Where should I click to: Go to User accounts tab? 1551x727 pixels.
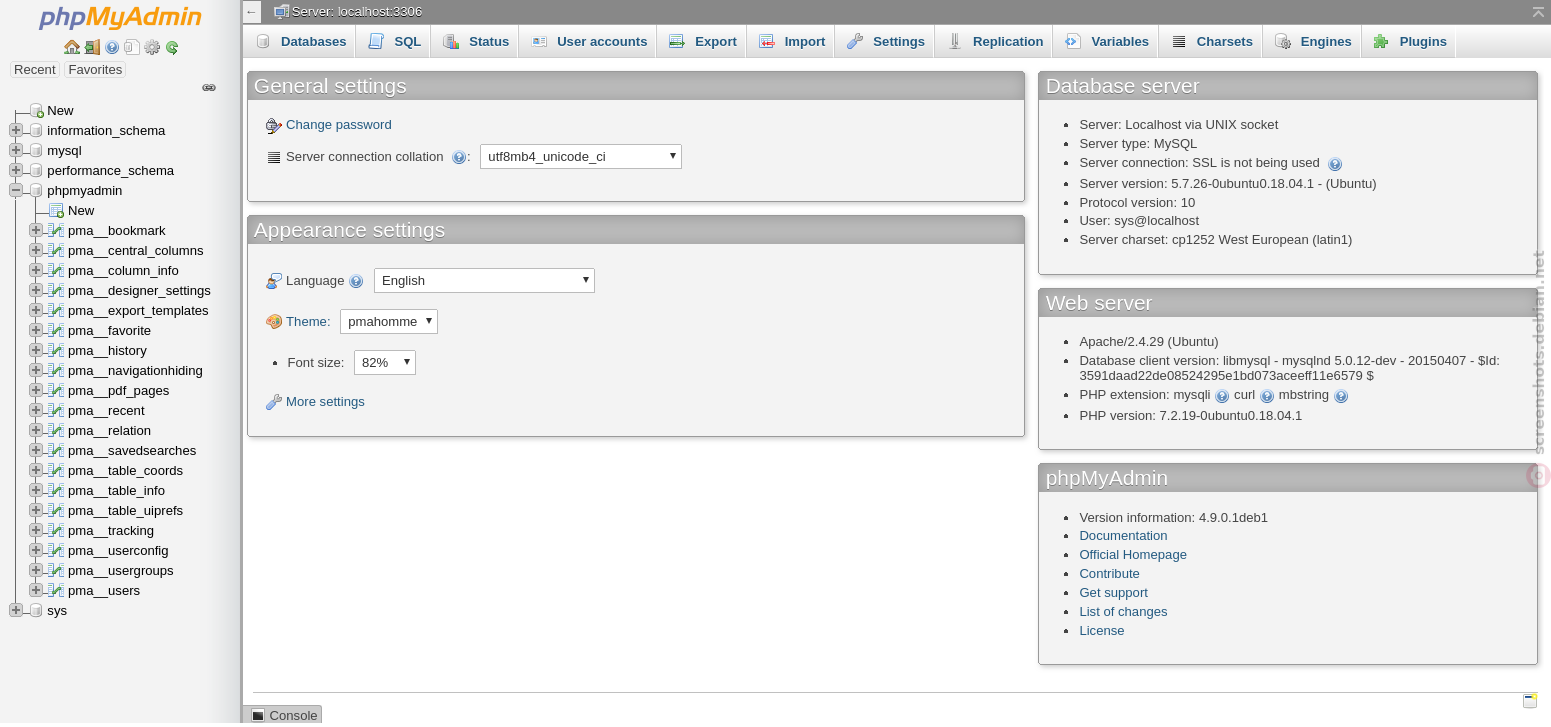pyautogui.click(x=589, y=41)
